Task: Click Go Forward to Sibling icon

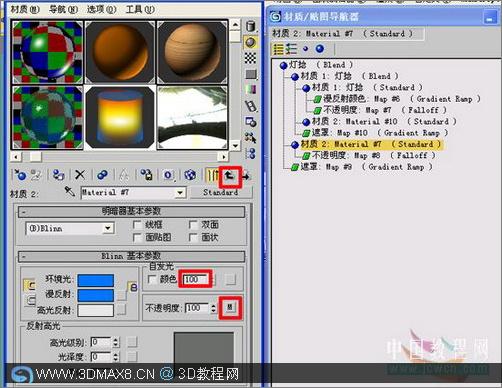Action: click(246, 176)
